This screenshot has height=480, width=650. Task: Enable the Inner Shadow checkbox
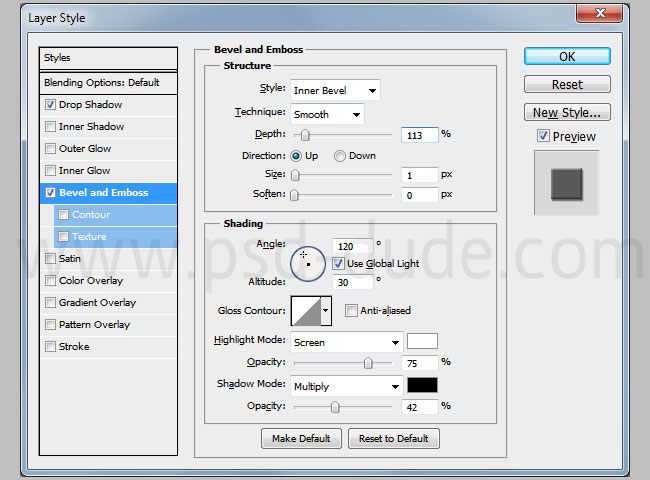pos(50,126)
